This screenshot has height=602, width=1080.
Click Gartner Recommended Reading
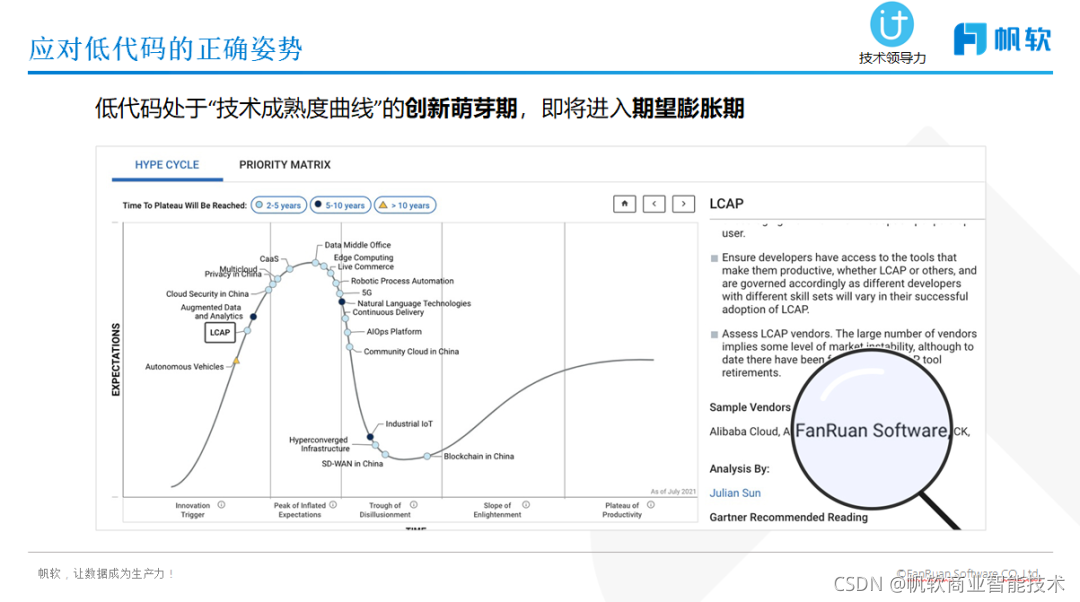point(788,517)
